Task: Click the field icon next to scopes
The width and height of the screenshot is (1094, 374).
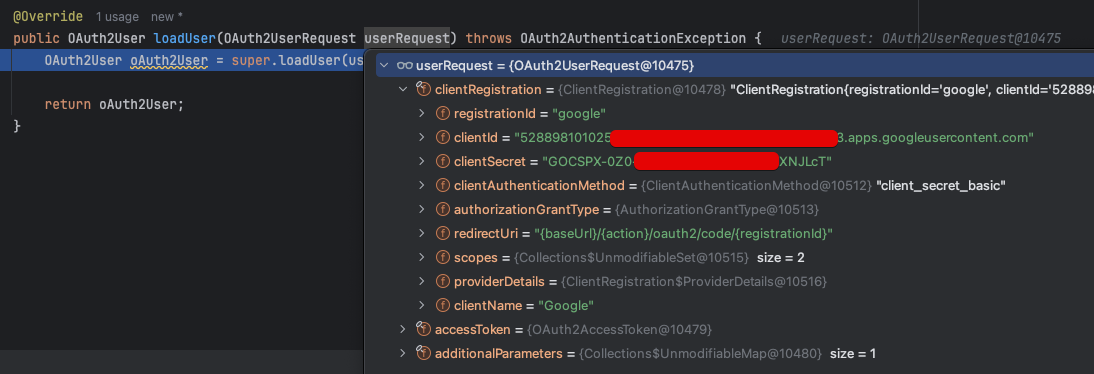Action: (442, 258)
